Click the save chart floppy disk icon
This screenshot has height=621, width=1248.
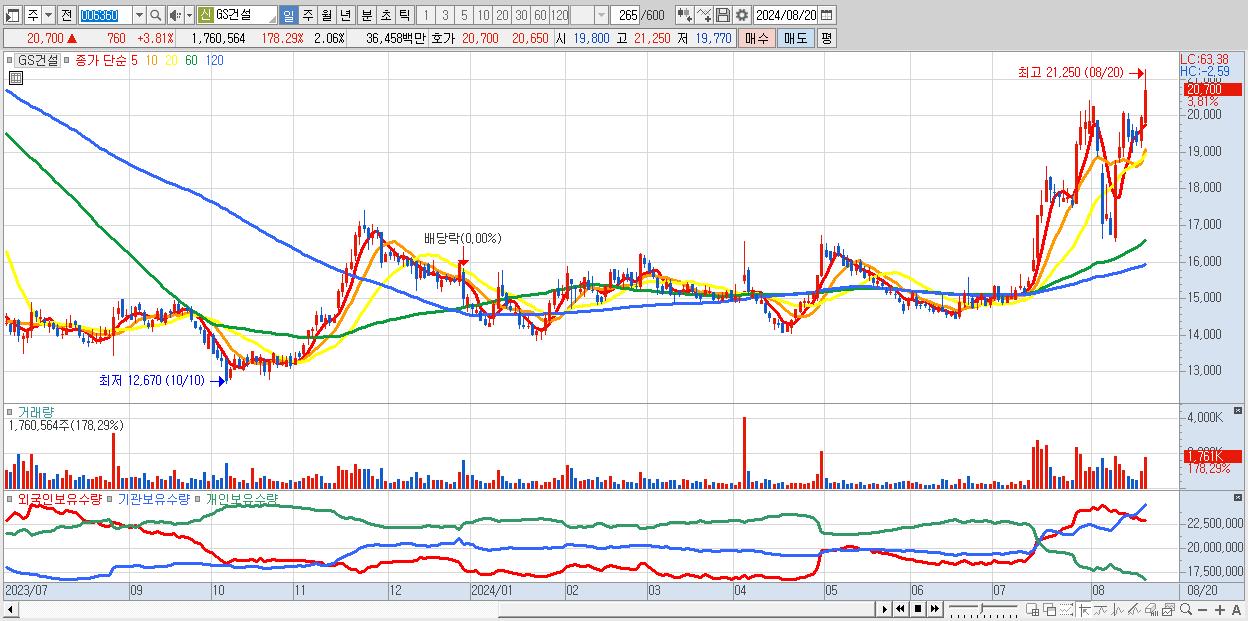click(722, 15)
